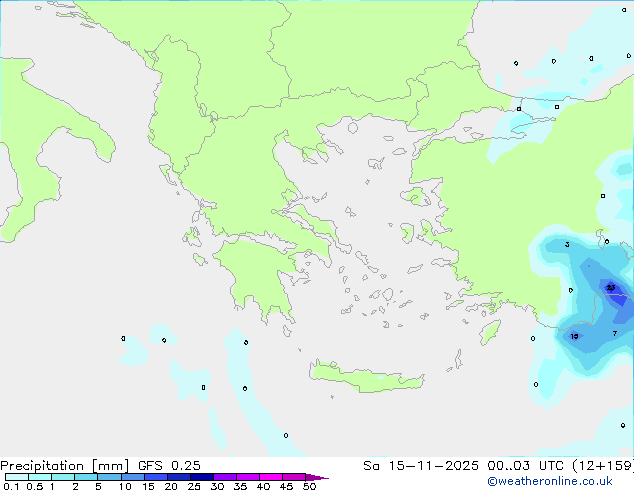
Task: Click the island of Rhodes on map
Action: (x=490, y=332)
